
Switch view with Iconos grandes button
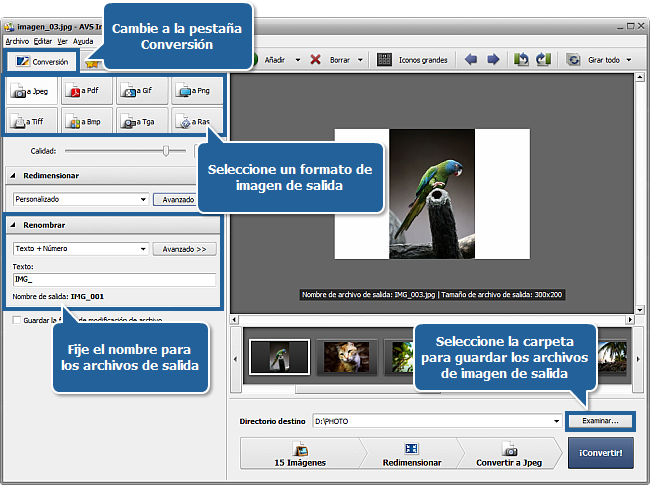(412, 60)
